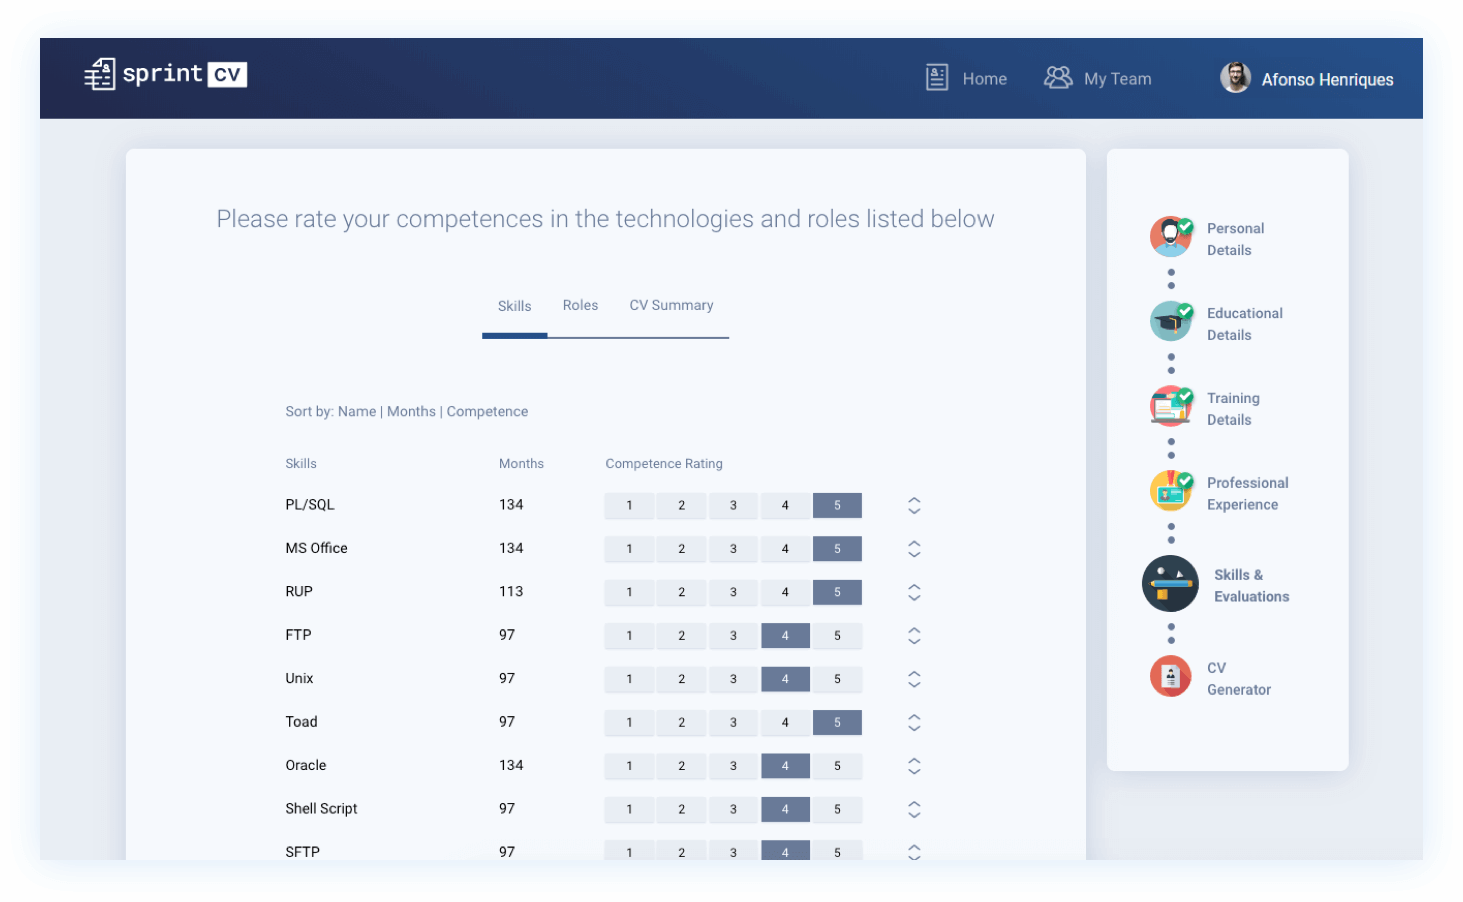Click reorder chevrons for Shell Script row
The height and width of the screenshot is (902, 1463).
tap(914, 809)
